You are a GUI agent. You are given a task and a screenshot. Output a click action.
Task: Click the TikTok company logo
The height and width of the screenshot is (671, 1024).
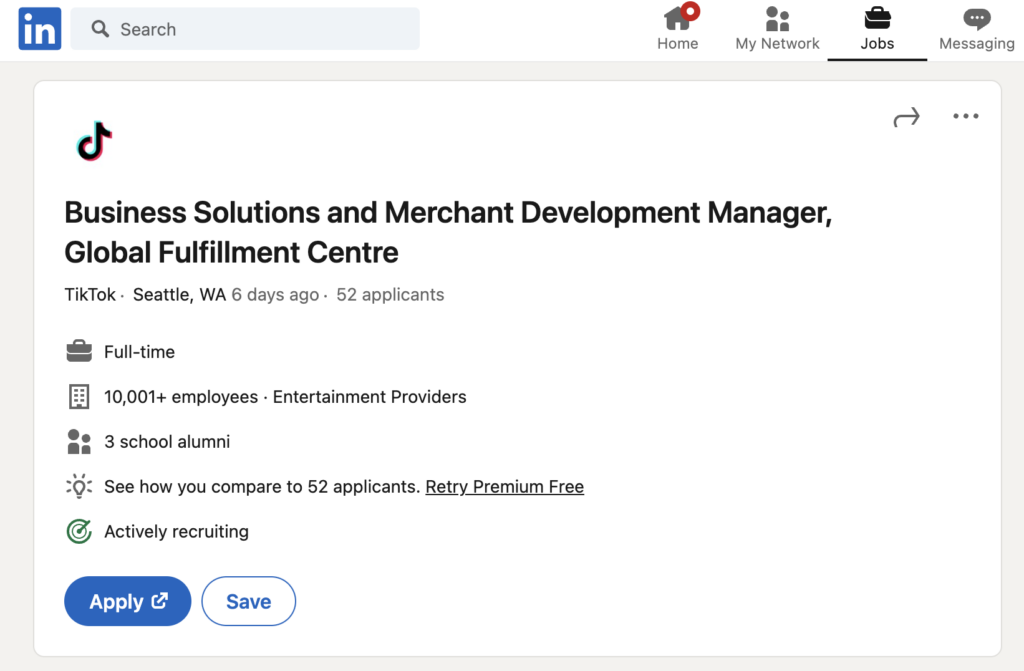[95, 140]
